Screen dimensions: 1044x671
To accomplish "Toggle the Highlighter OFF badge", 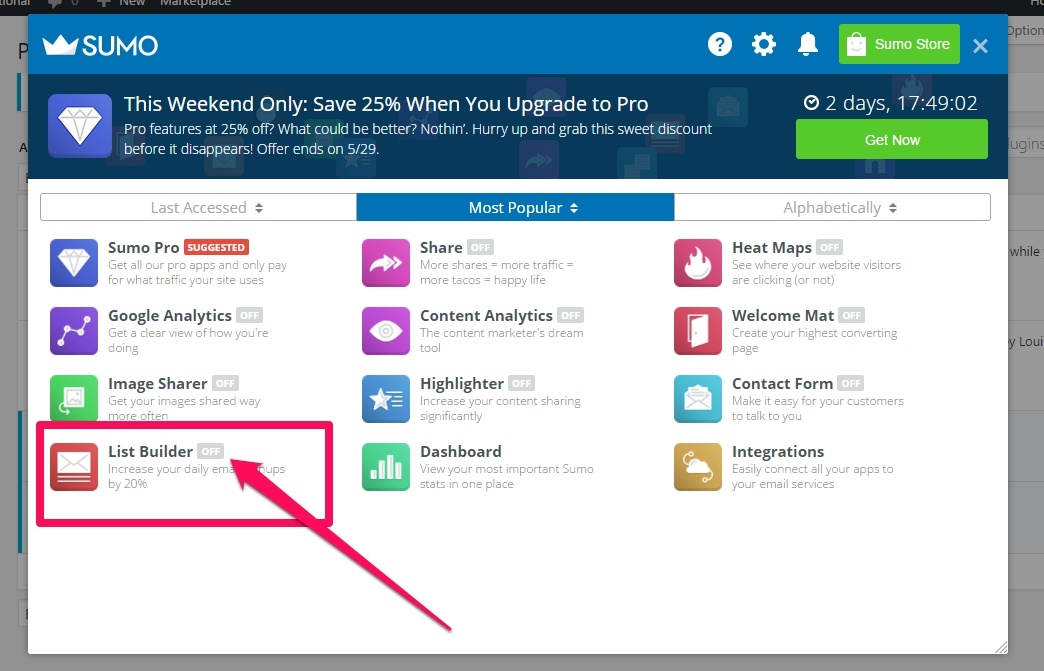I will (521, 383).
